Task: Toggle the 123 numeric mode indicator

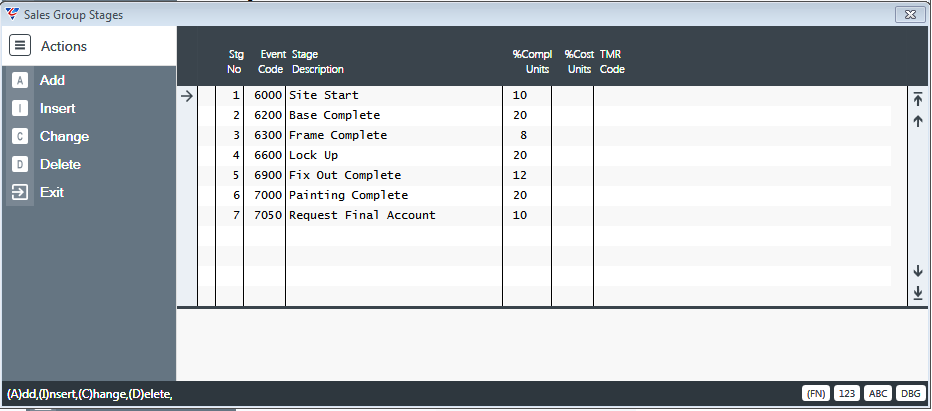Action: tap(846, 393)
